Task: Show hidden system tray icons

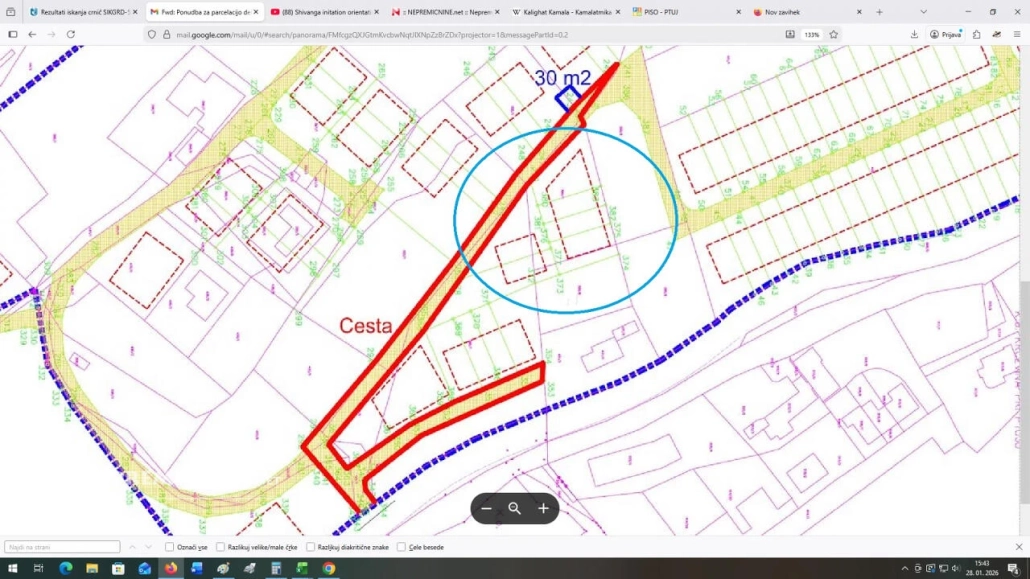Action: tap(906, 569)
